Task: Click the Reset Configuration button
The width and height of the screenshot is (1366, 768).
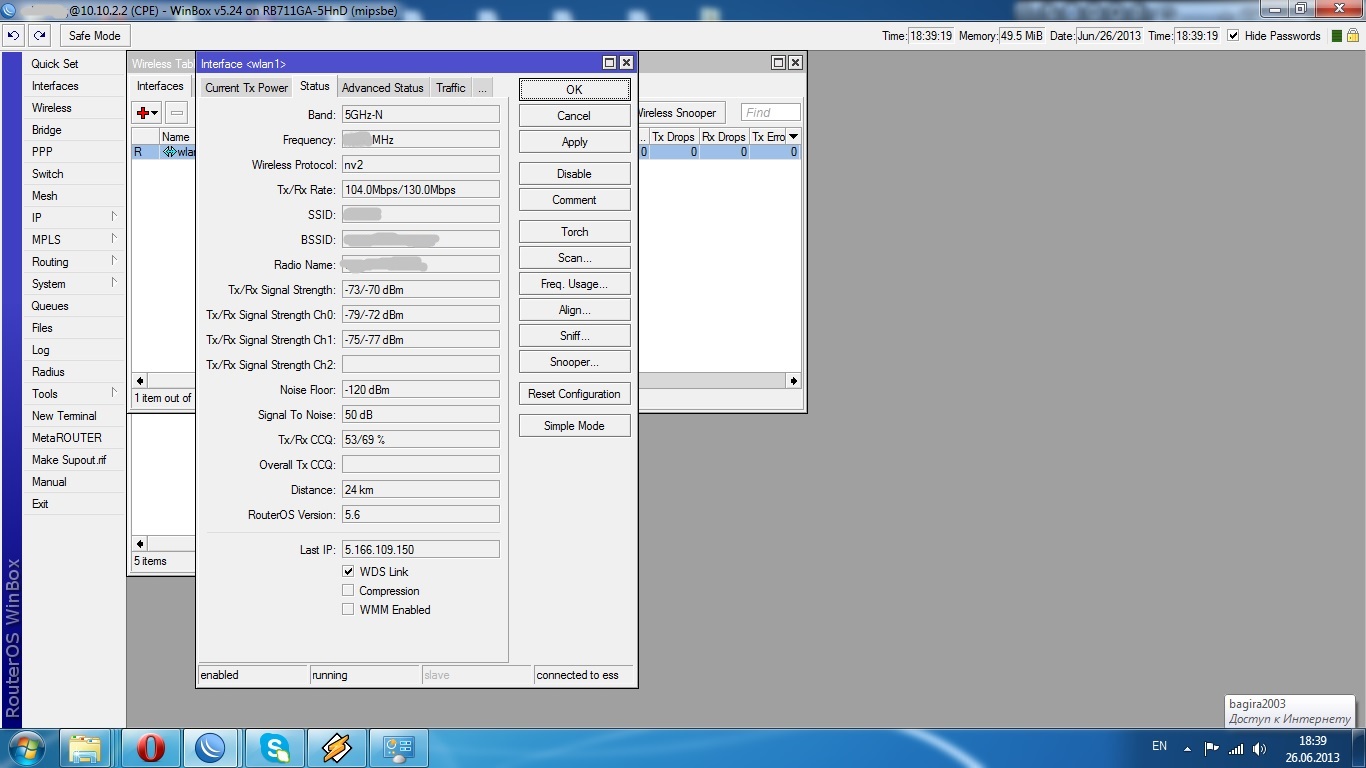Action: click(574, 394)
